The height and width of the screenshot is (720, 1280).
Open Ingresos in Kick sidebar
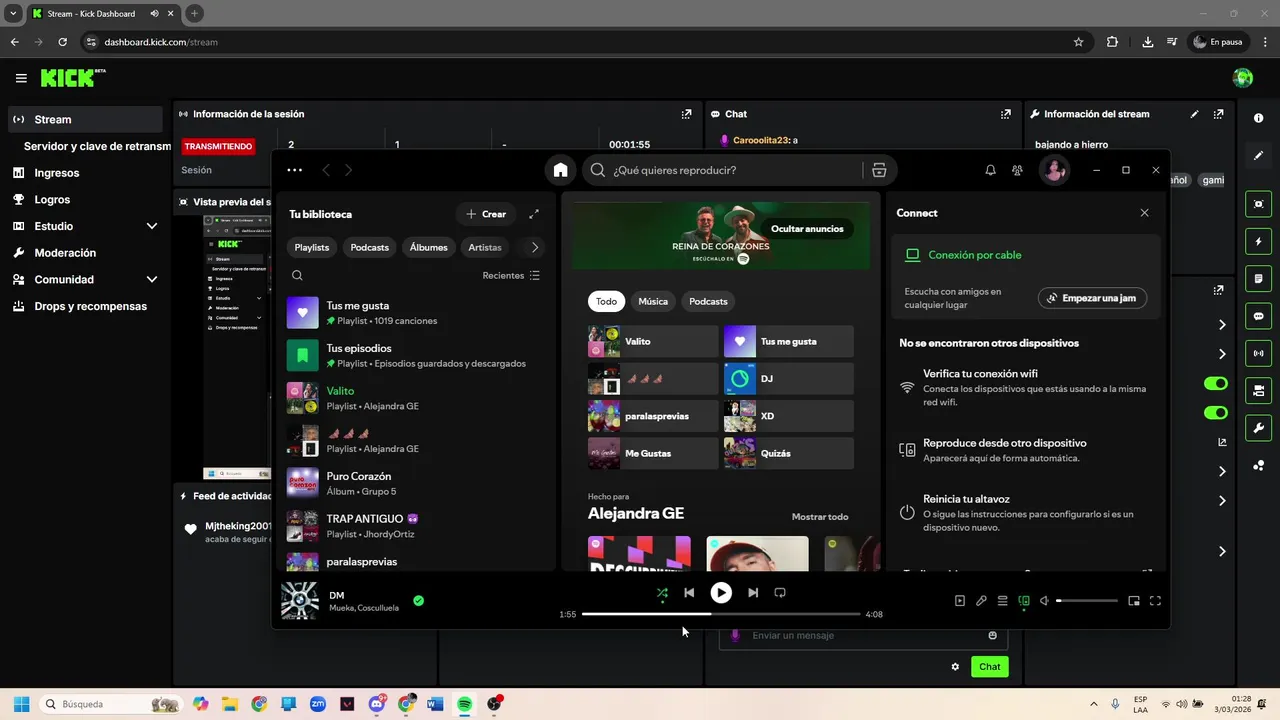point(85,173)
